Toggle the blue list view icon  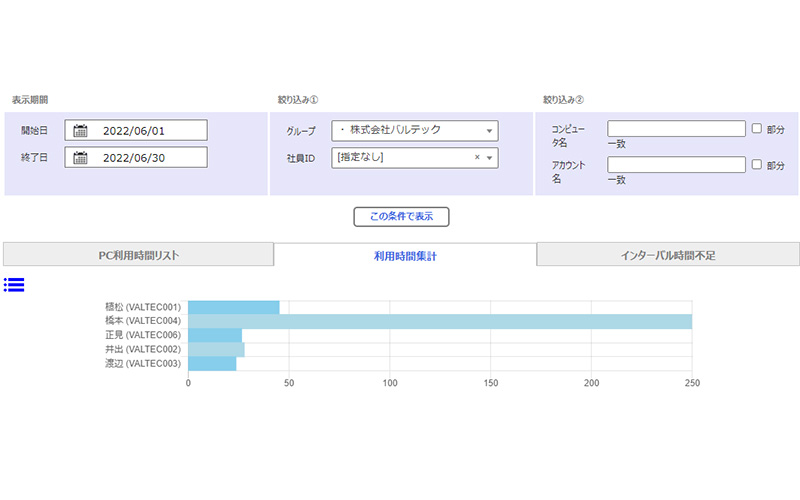pyautogui.click(x=14, y=285)
